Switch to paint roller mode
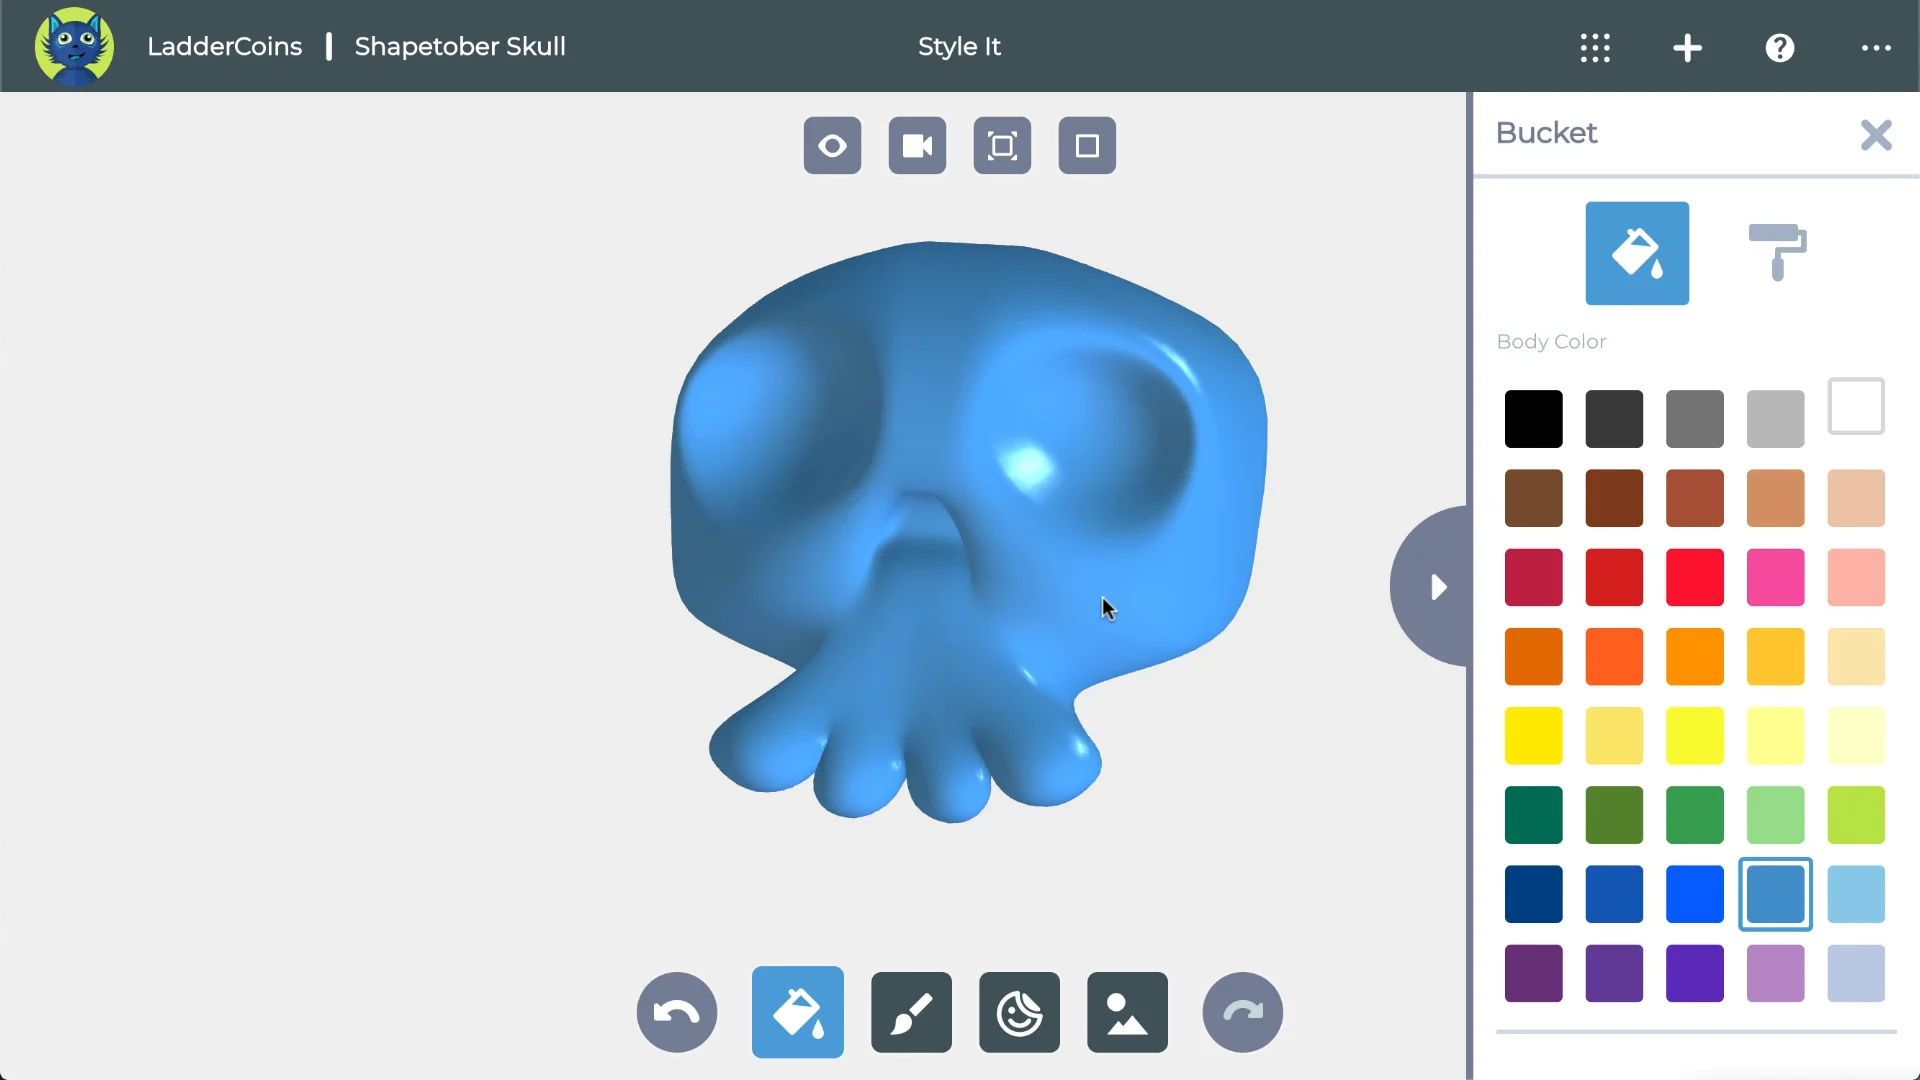Viewport: 1920px width, 1080px height. (x=1776, y=252)
